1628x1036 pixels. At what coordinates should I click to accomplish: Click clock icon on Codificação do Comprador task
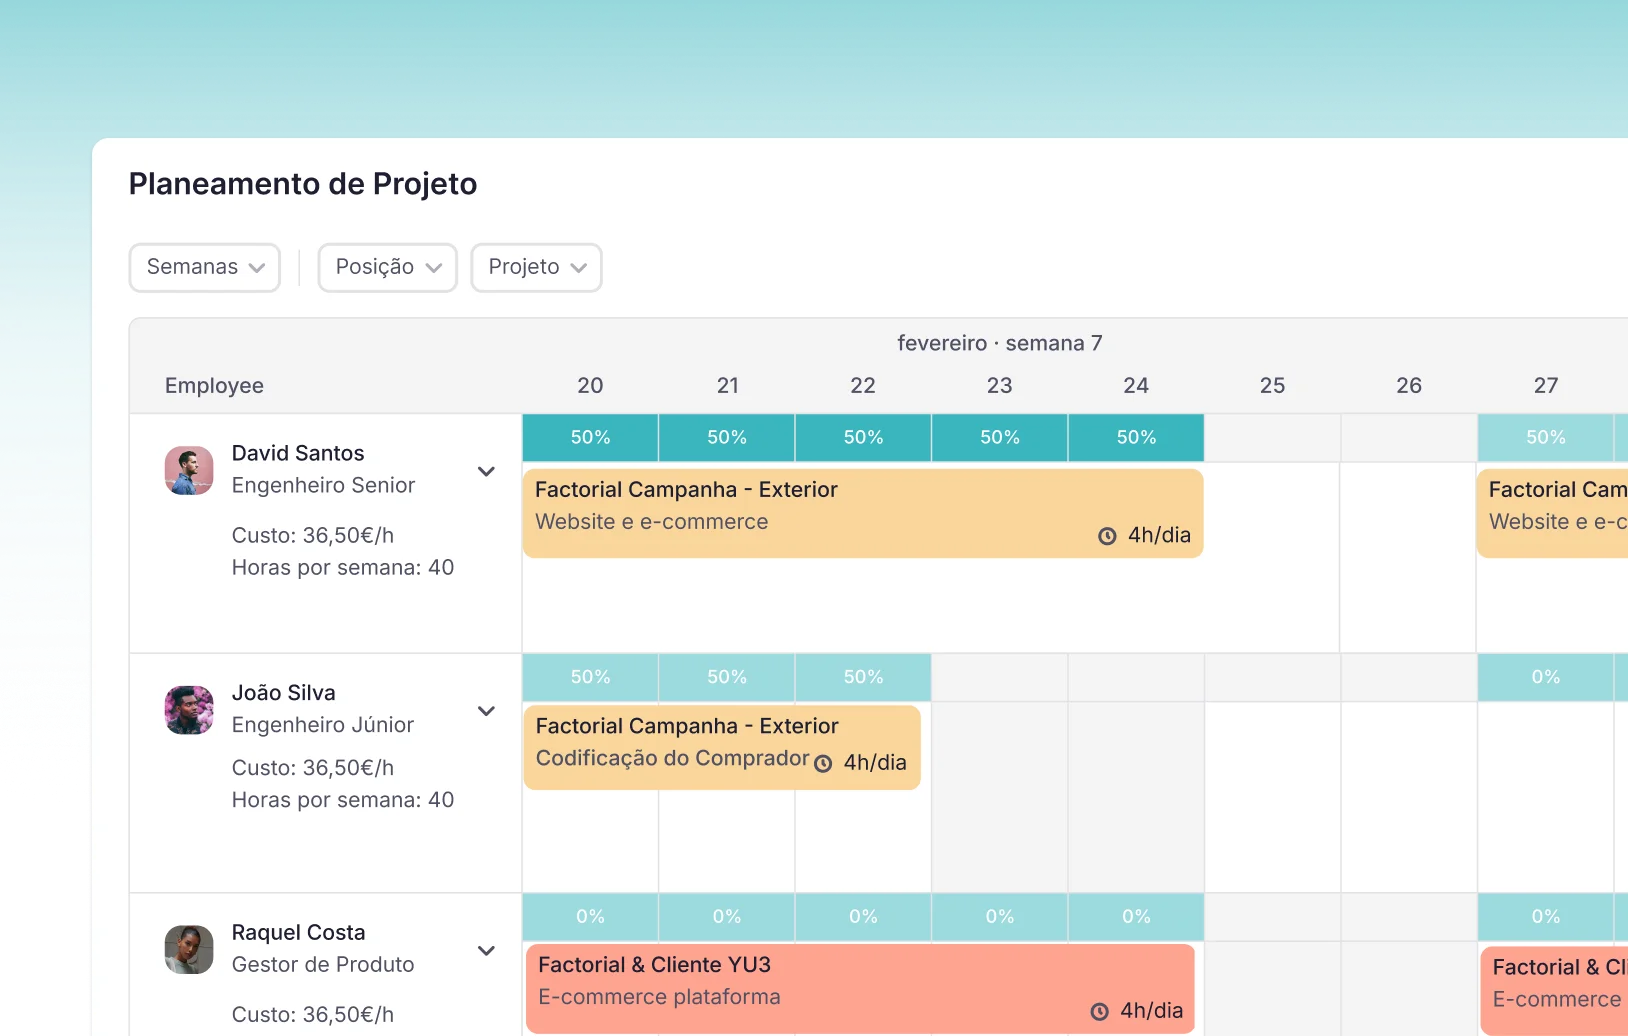[x=823, y=764]
